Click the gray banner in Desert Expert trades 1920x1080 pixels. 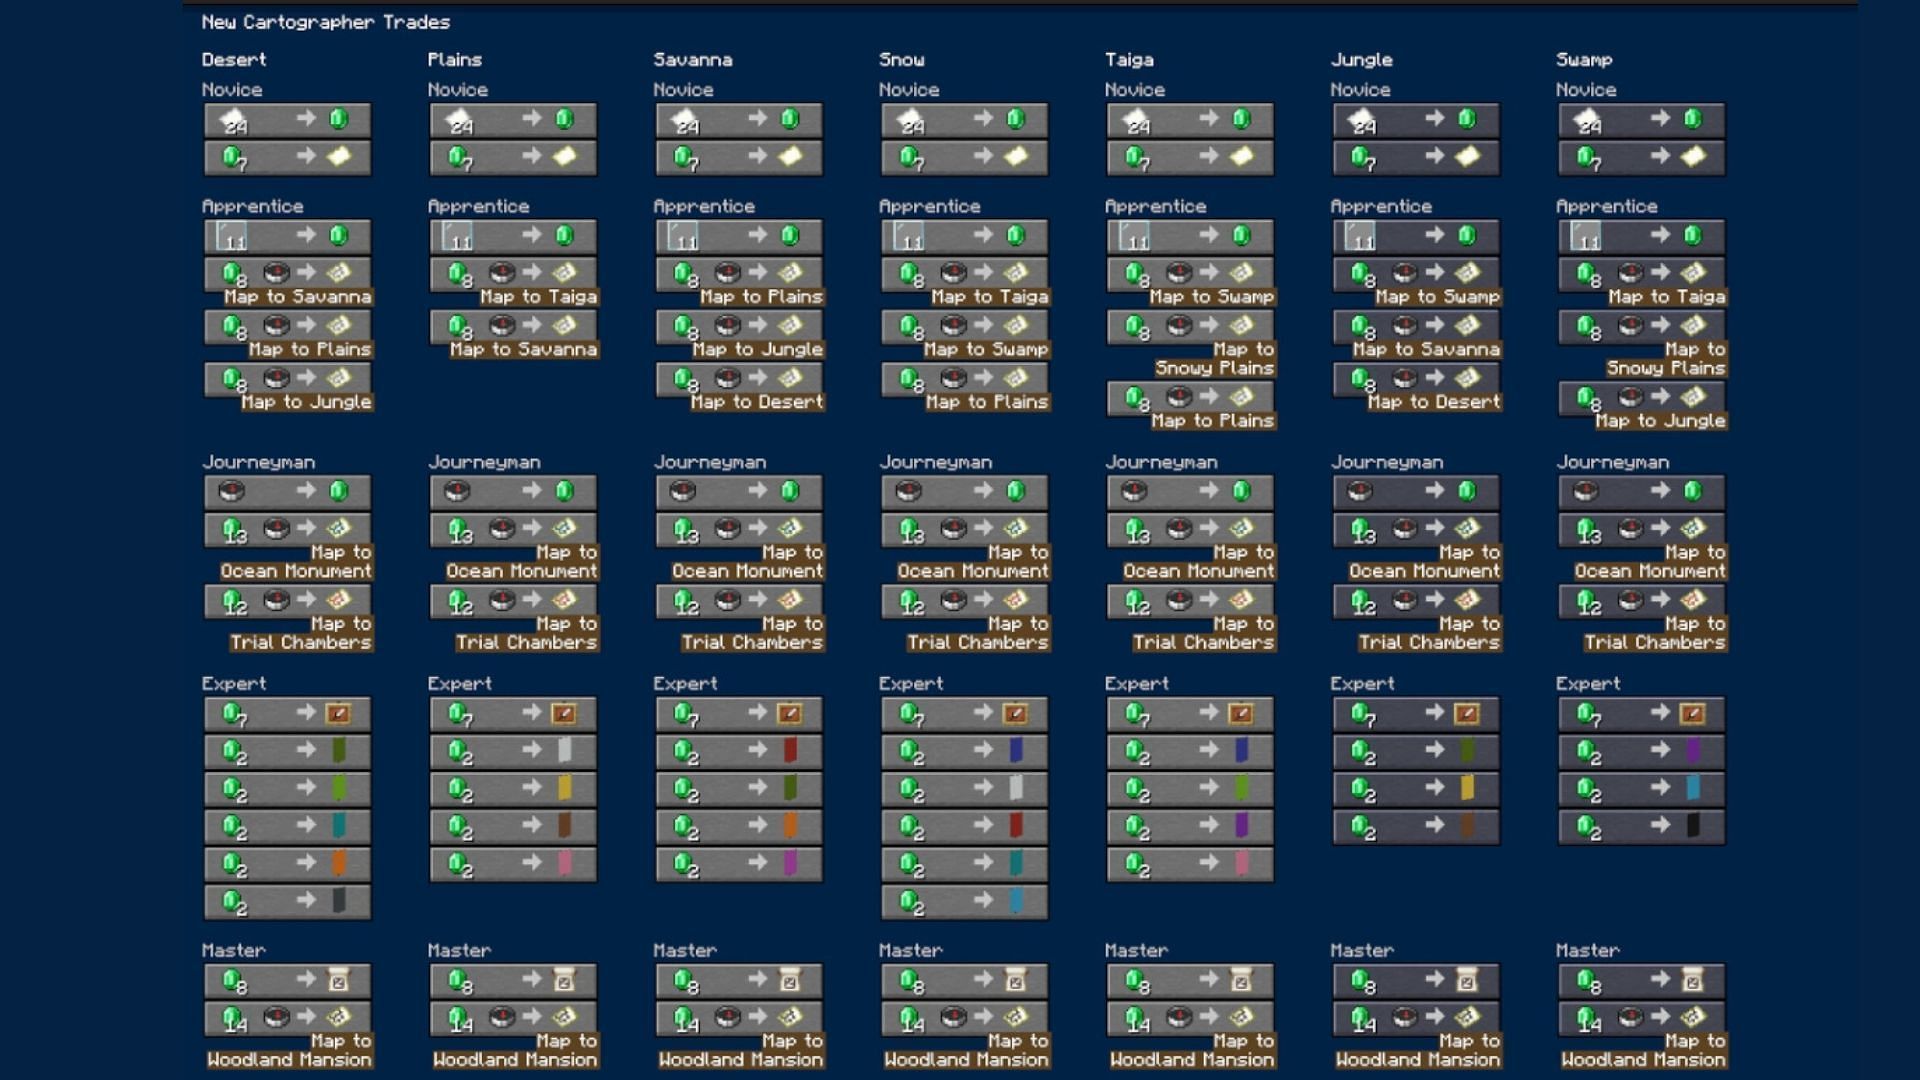(338, 900)
